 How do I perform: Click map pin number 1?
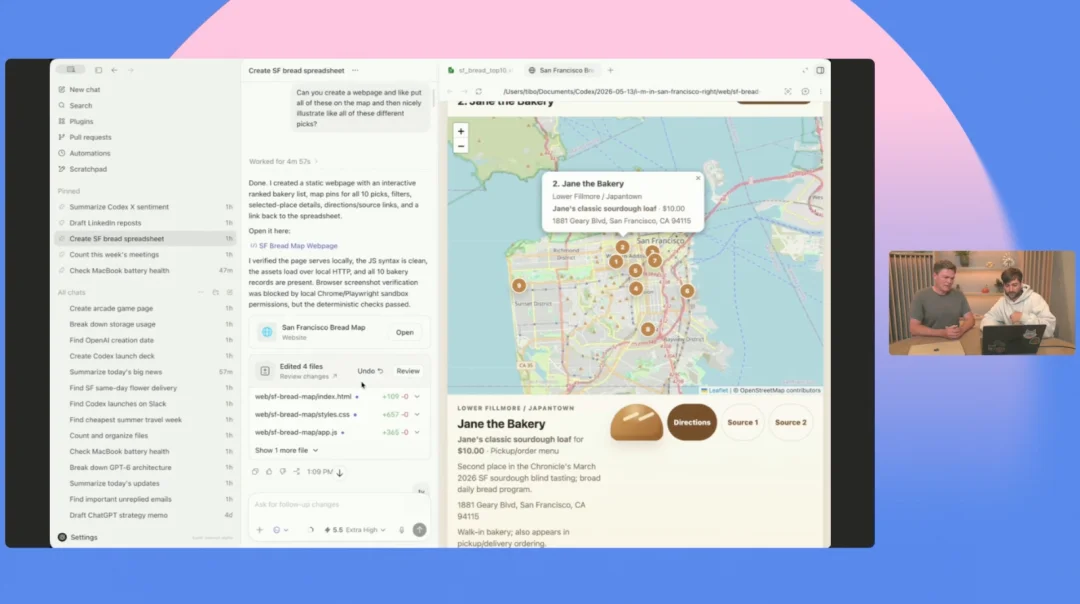(616, 261)
